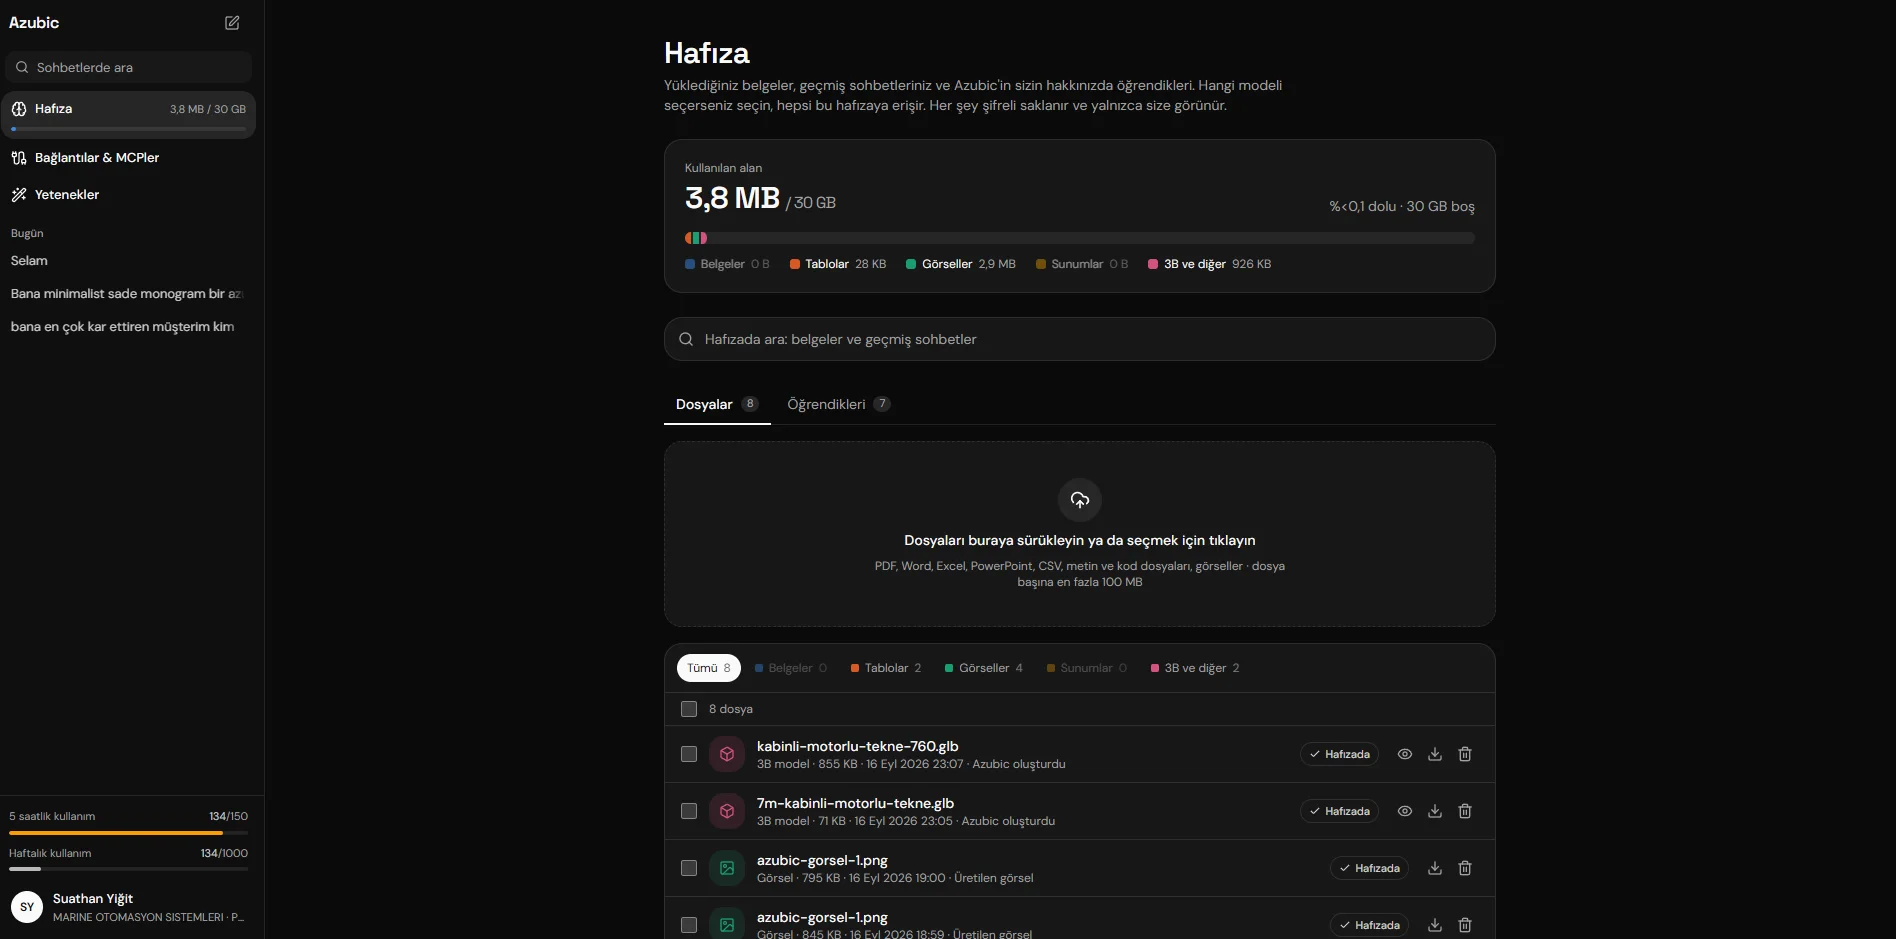Click the Azubic logo title
Viewport: 1896px width, 939px height.
pos(34,22)
